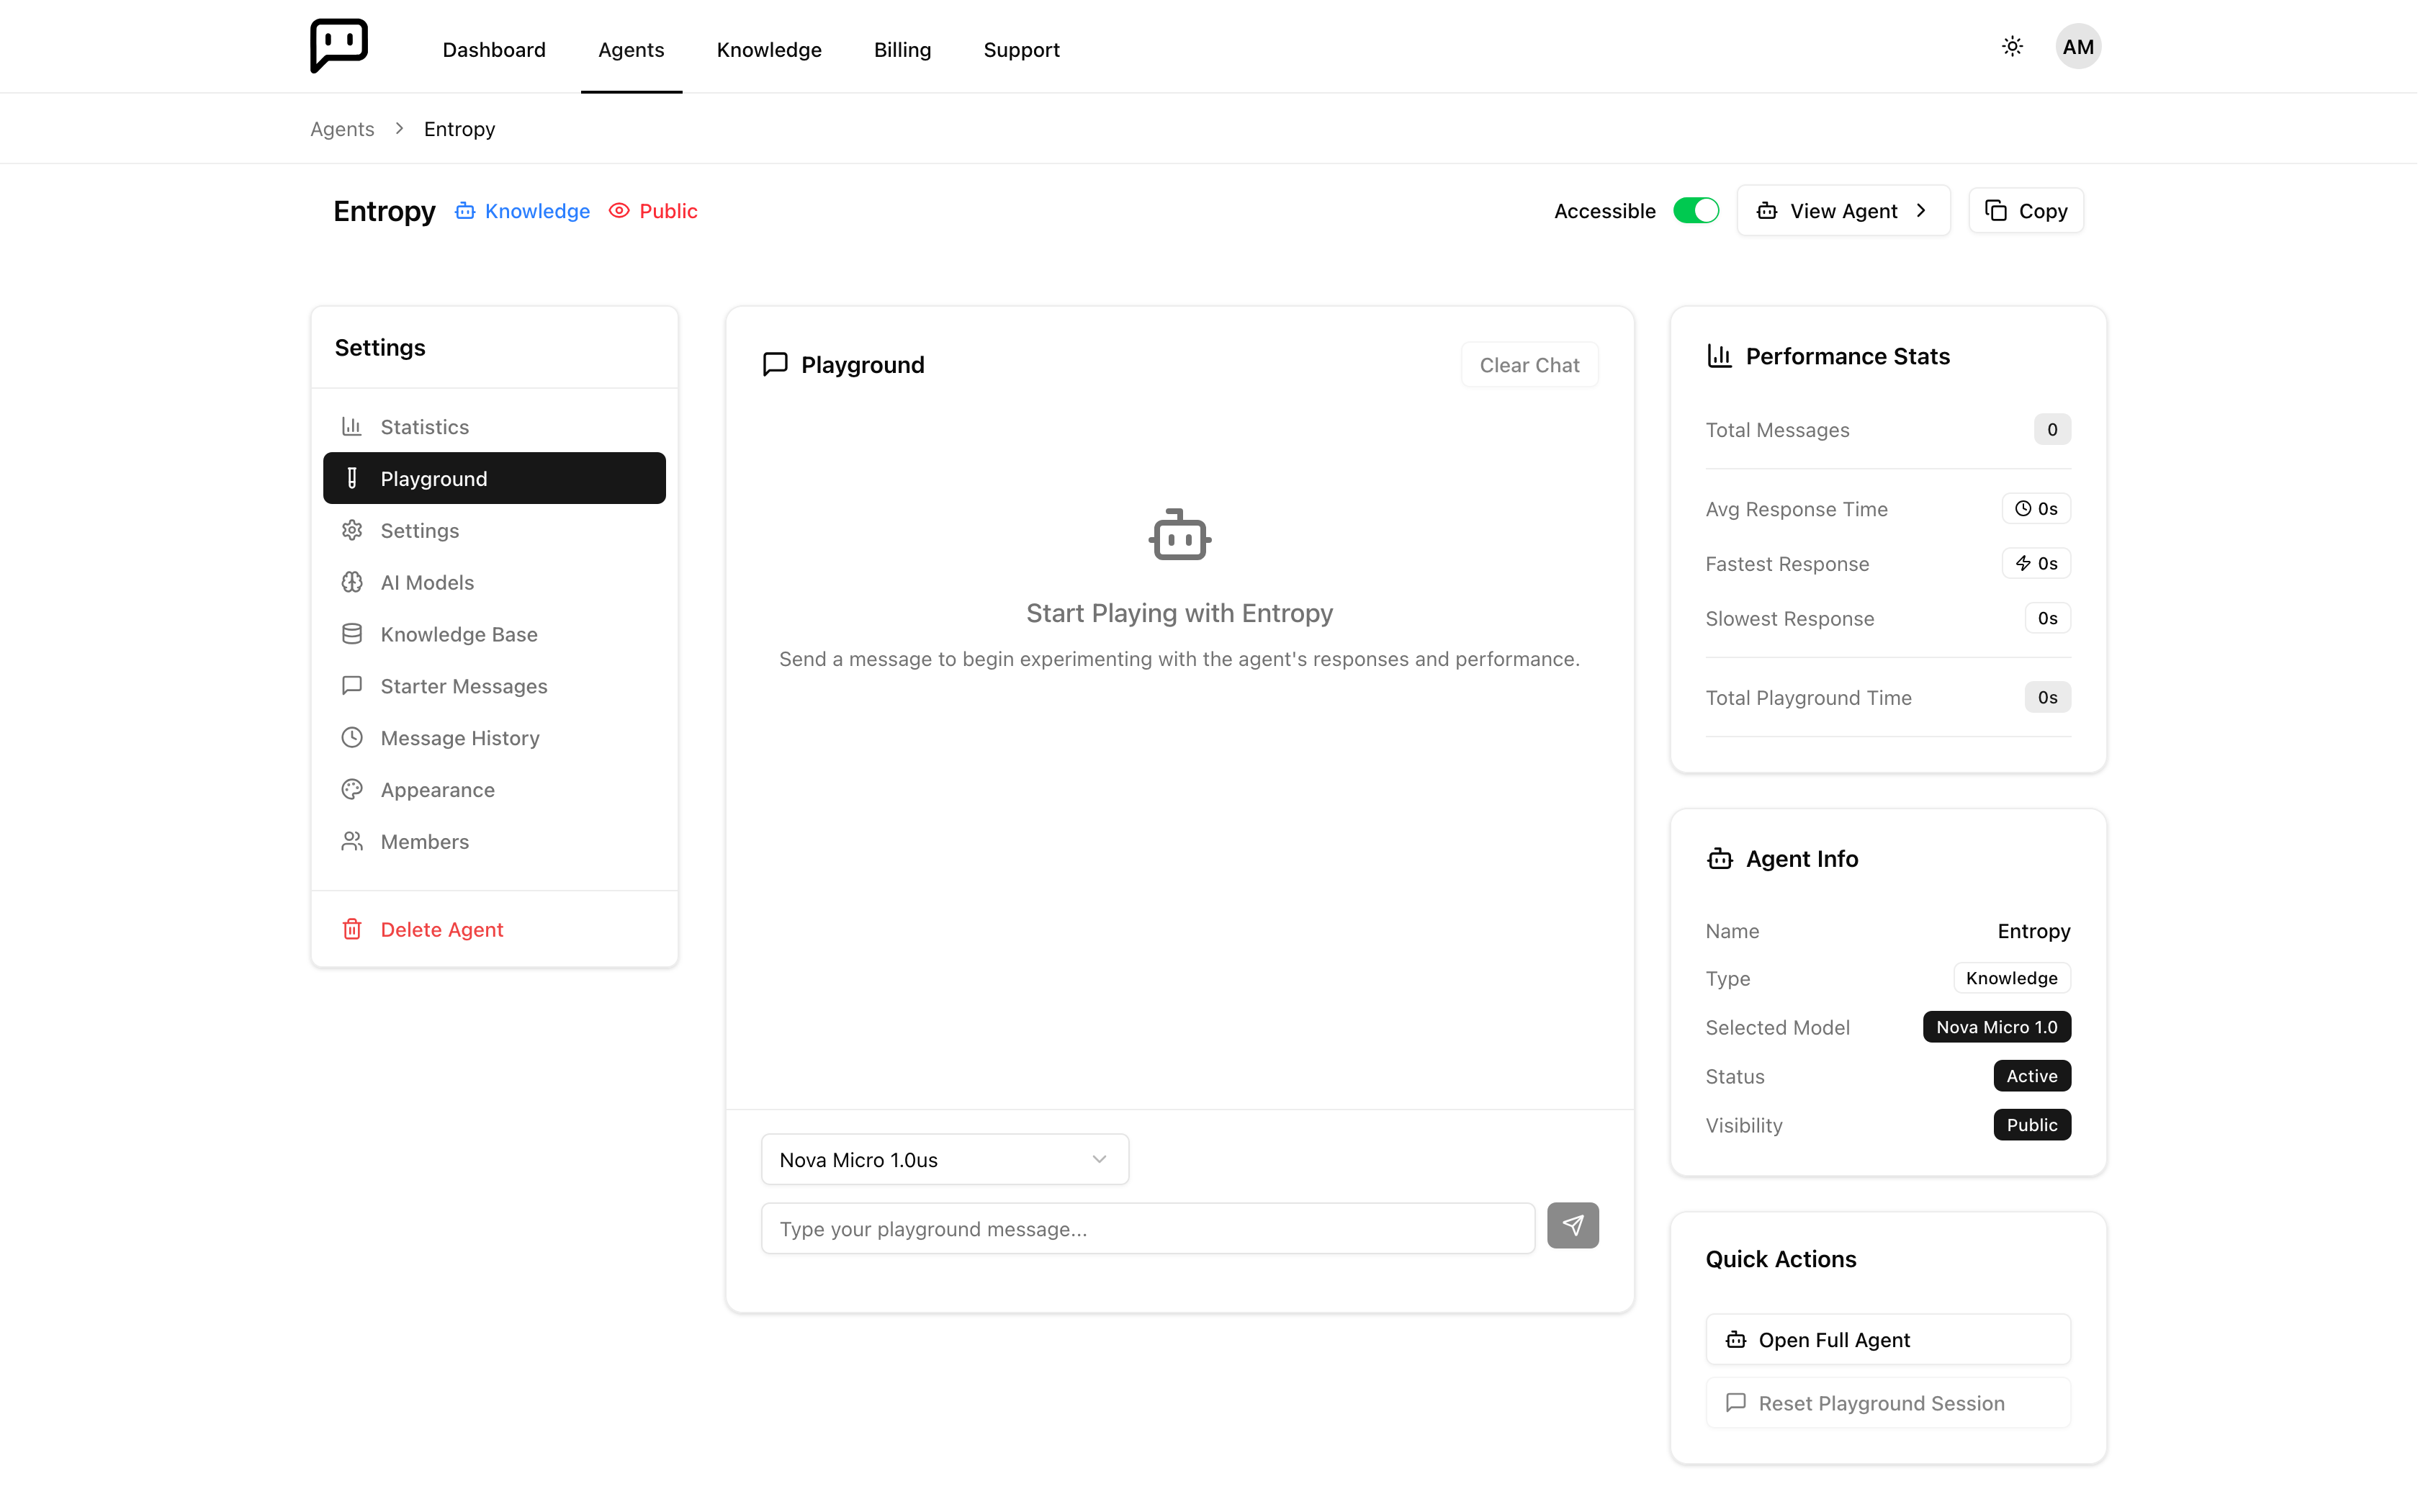This screenshot has width=2418, height=1512.
Task: Click Agents breadcrumb link
Action: click(x=342, y=129)
